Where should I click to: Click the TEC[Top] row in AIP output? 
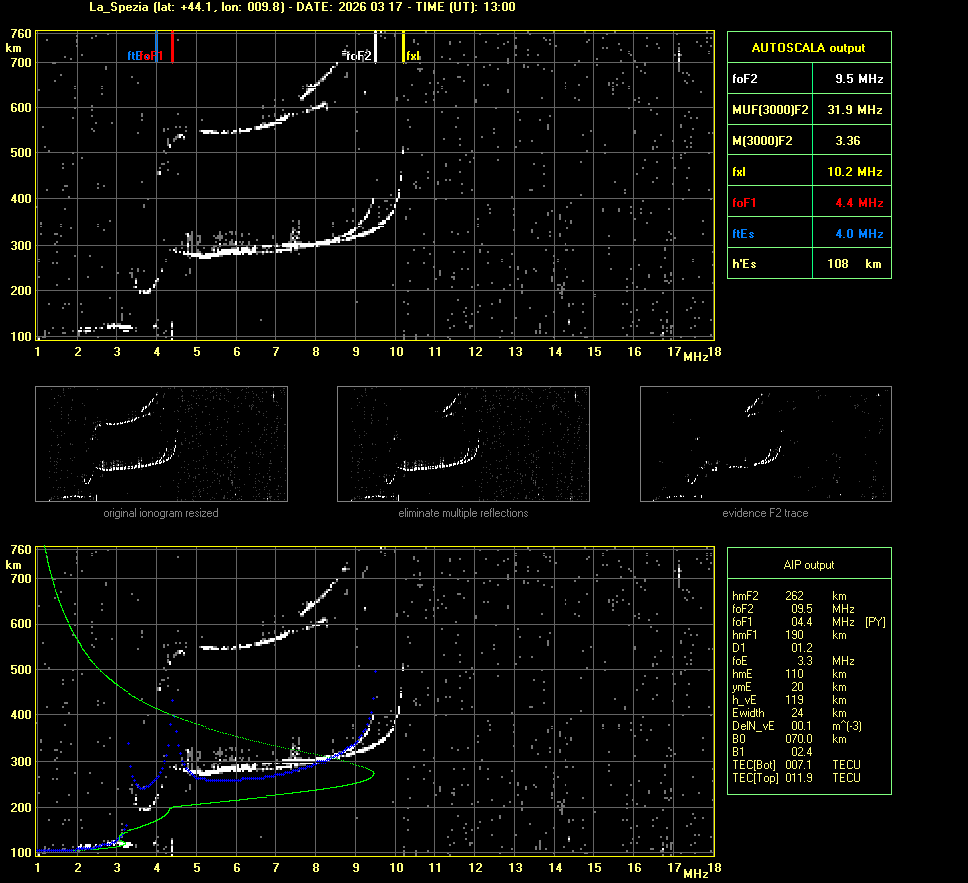click(x=797, y=777)
